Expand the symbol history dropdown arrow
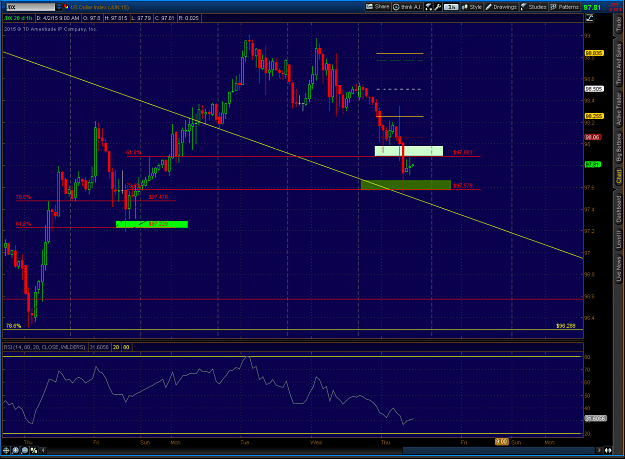This screenshot has height=459, width=625. click(x=59, y=7)
